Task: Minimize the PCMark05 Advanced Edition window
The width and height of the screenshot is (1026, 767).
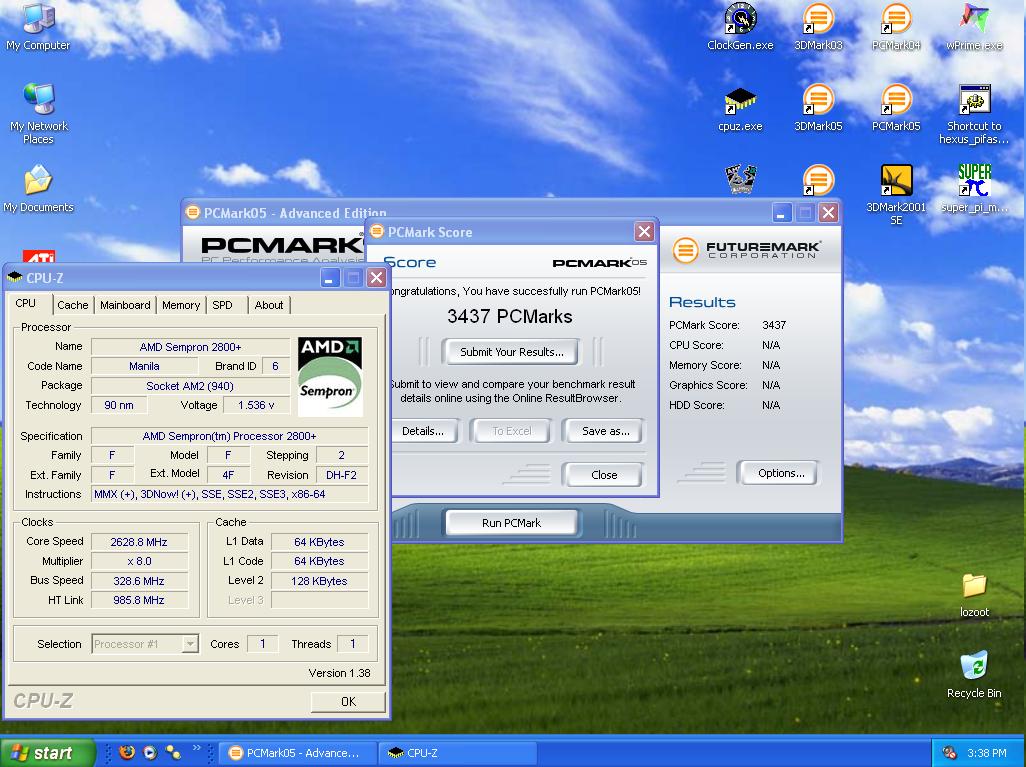Action: [x=781, y=213]
